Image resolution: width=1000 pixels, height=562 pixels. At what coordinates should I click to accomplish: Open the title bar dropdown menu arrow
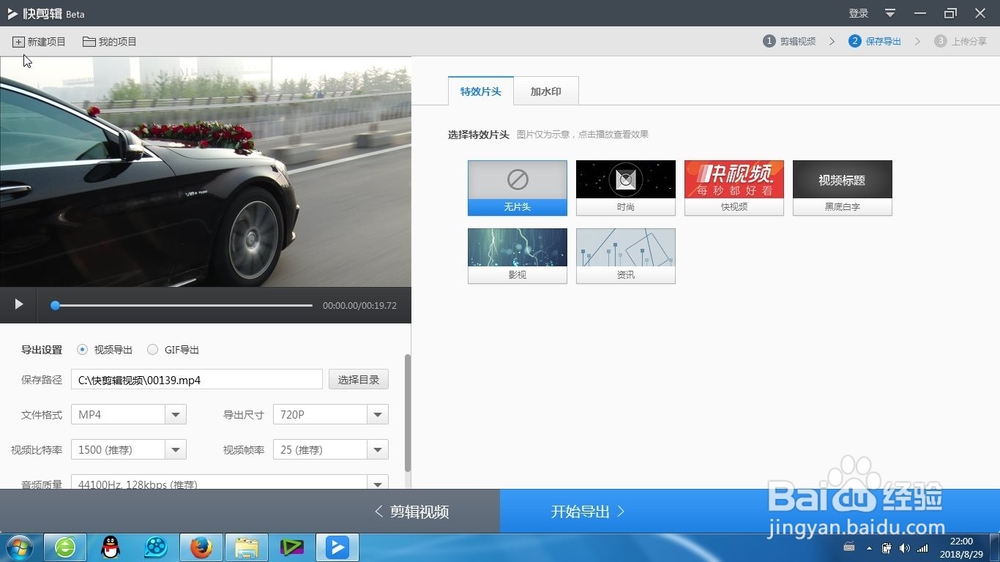(x=890, y=13)
